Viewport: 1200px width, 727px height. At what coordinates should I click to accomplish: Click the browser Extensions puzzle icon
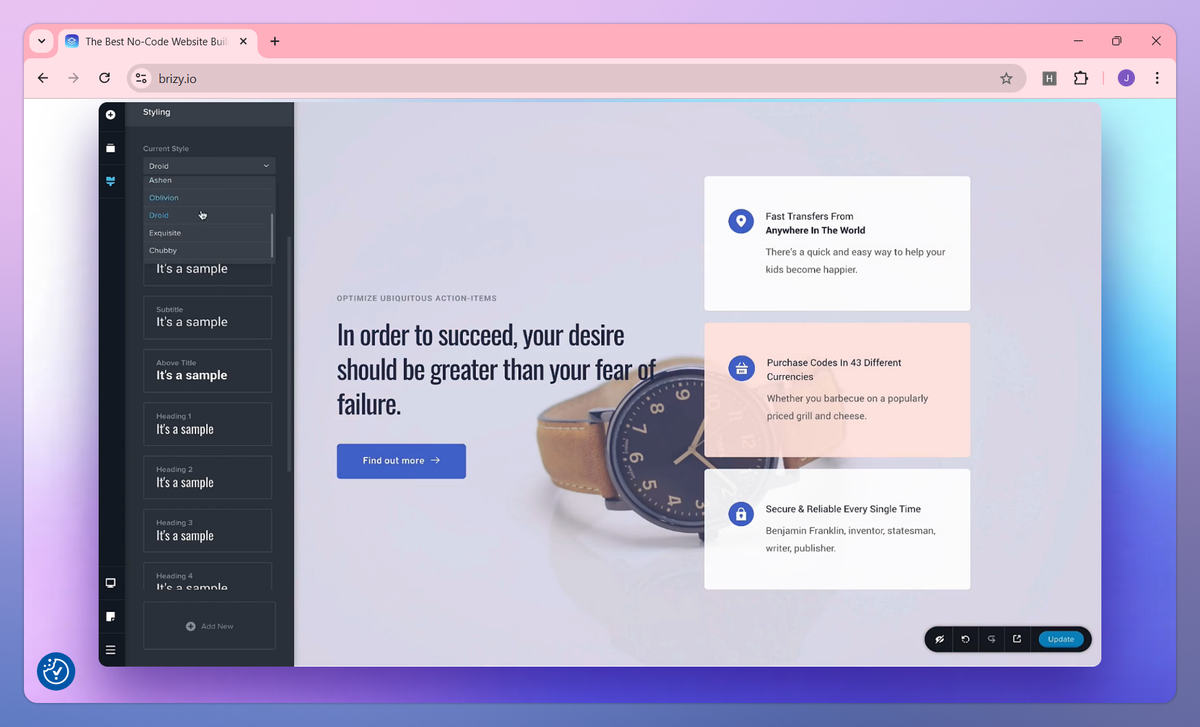[1081, 78]
